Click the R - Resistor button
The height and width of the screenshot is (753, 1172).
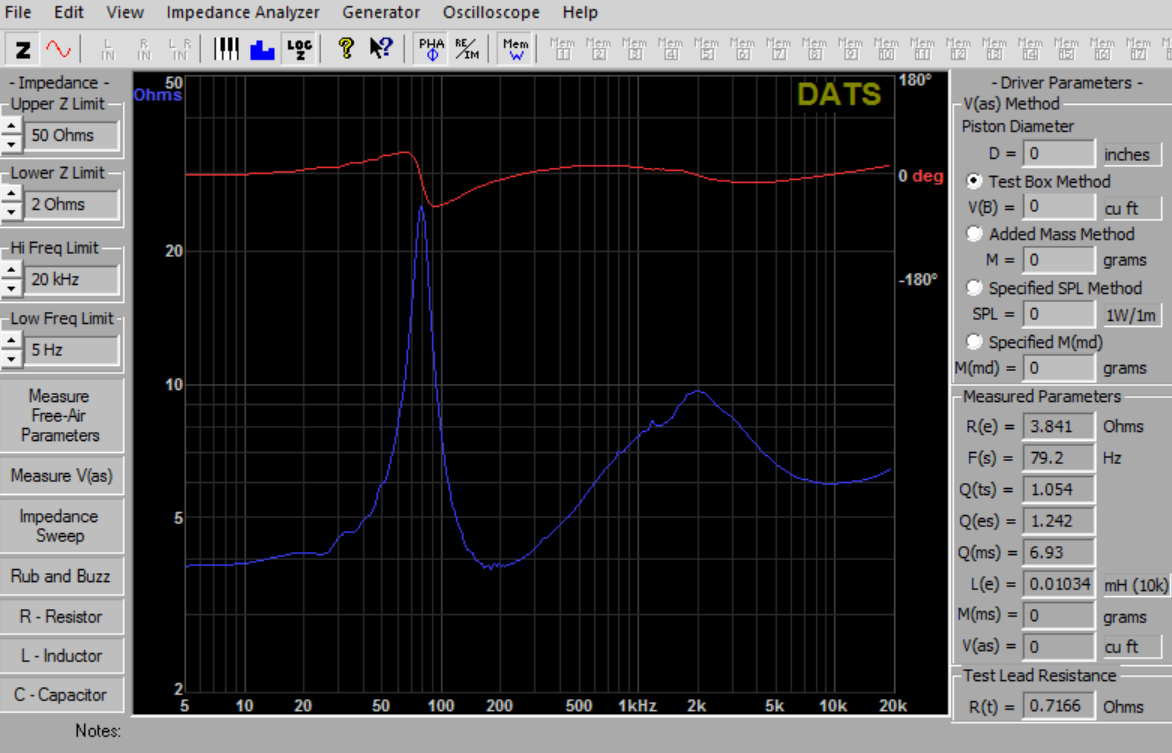[61, 616]
